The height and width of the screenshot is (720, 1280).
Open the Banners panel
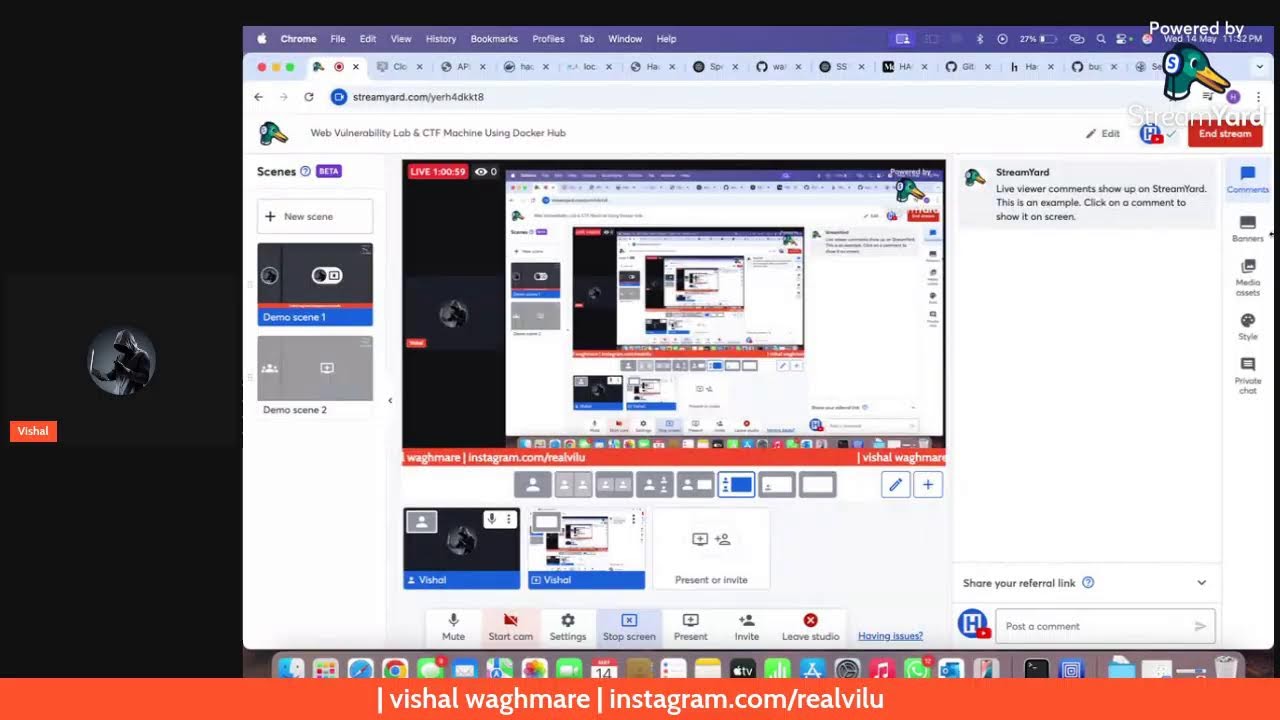1248,229
